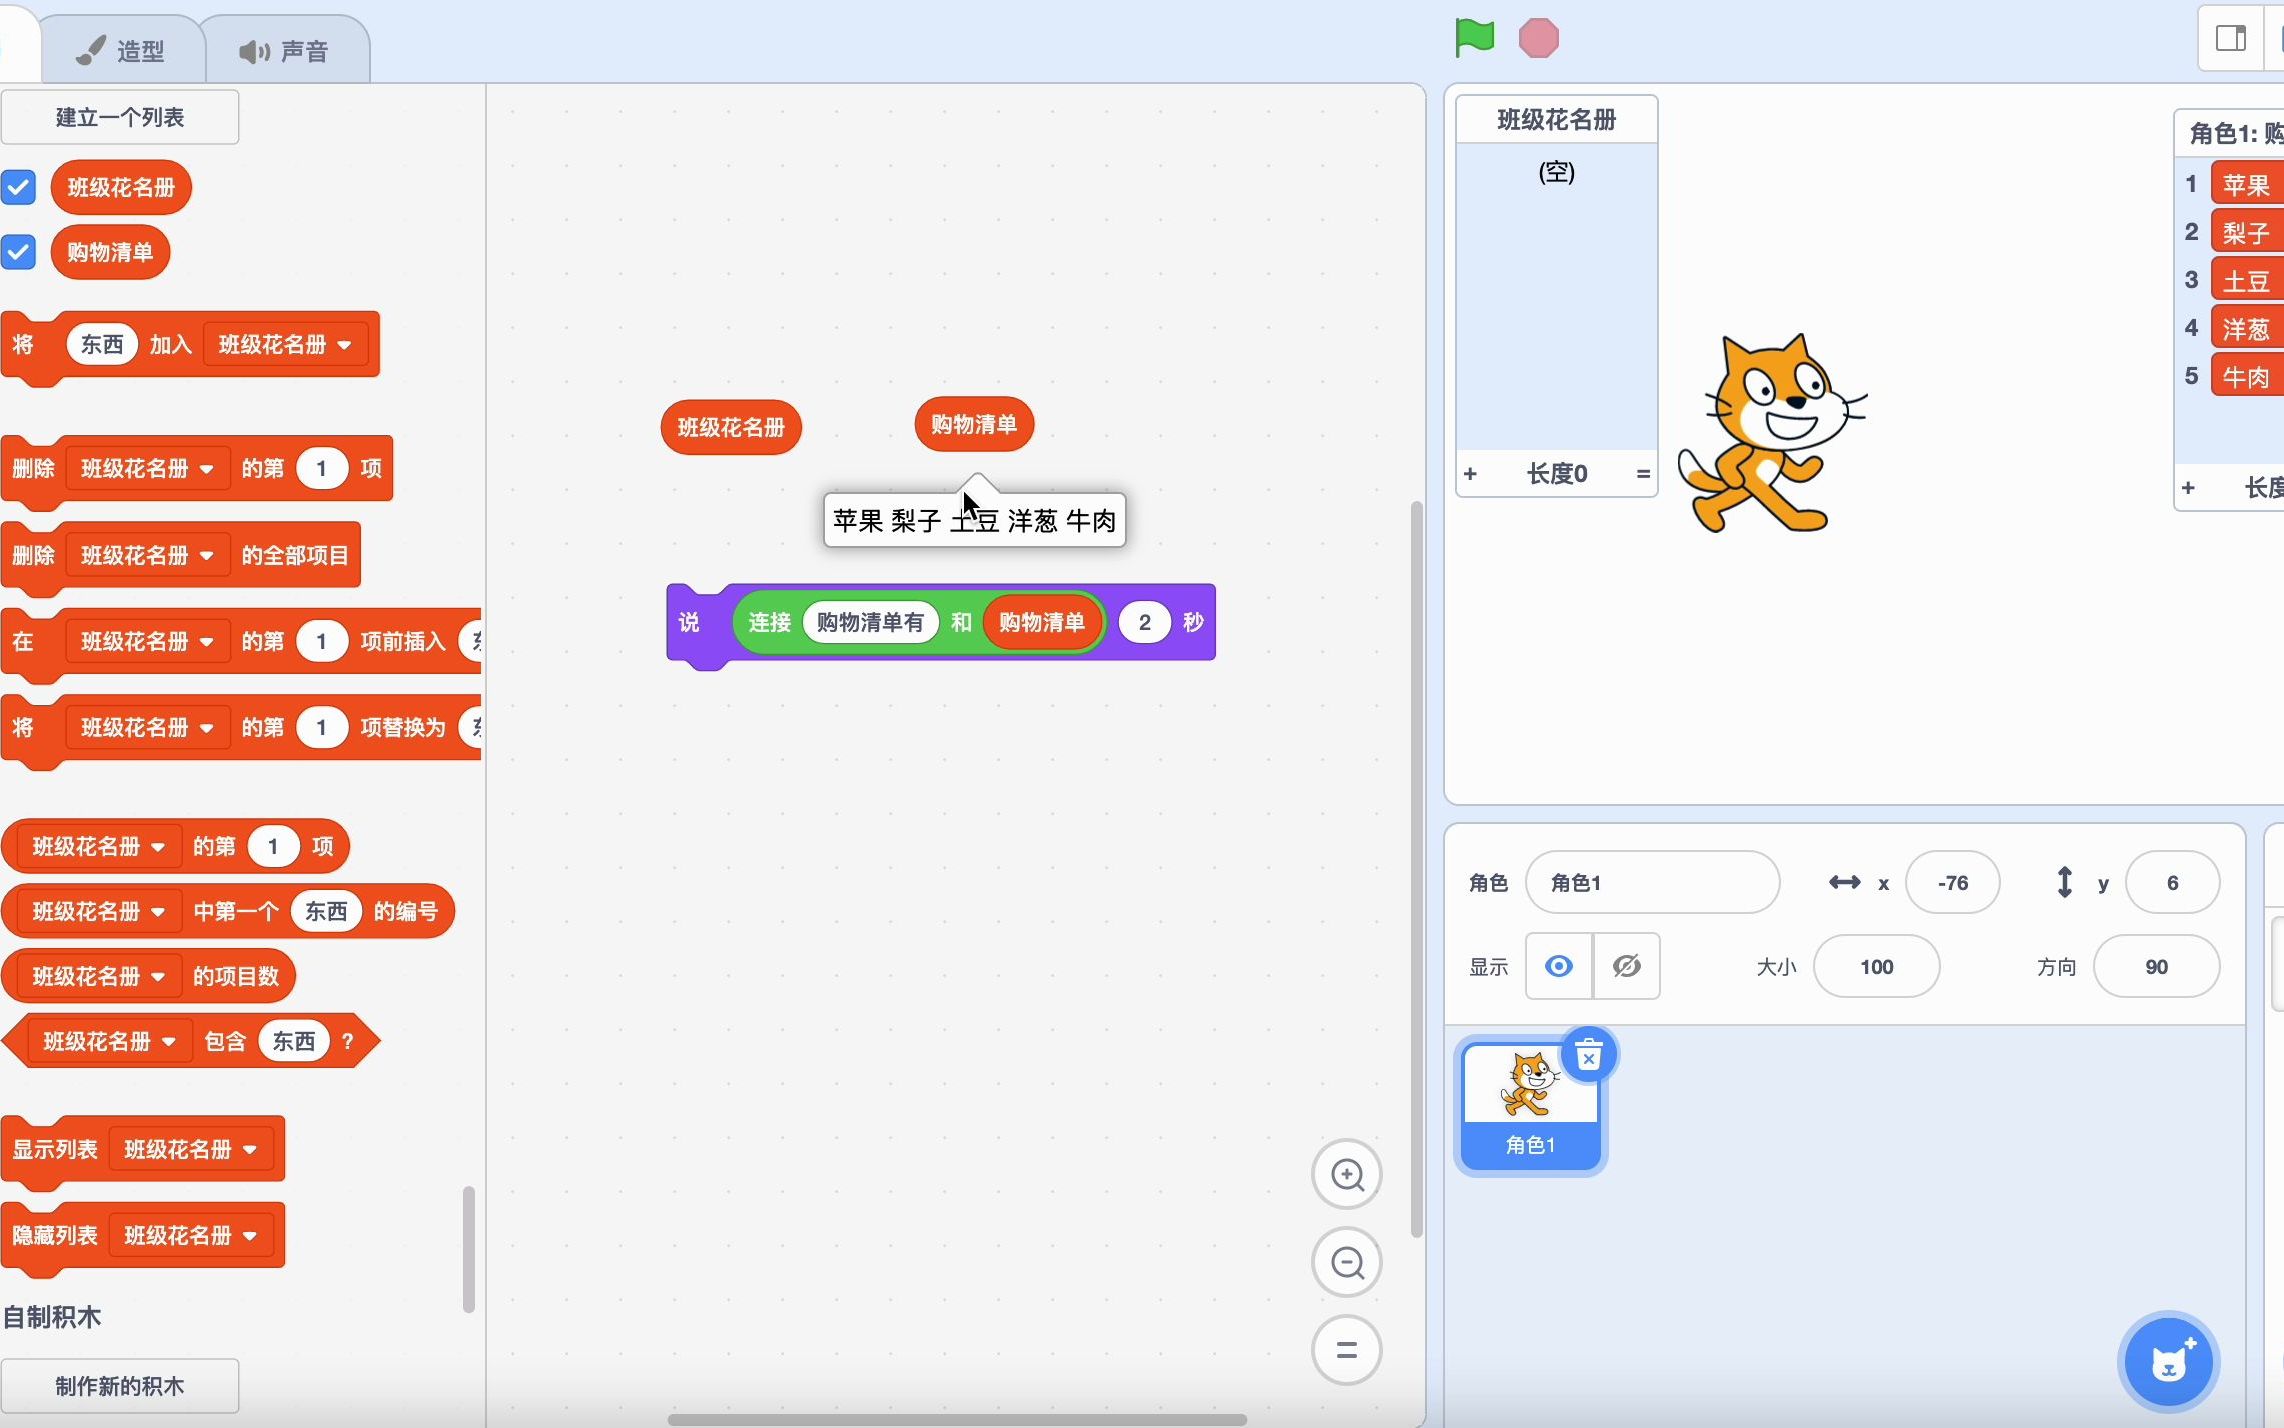
Task: Click the 制作新的积木 button
Action: pos(120,1386)
